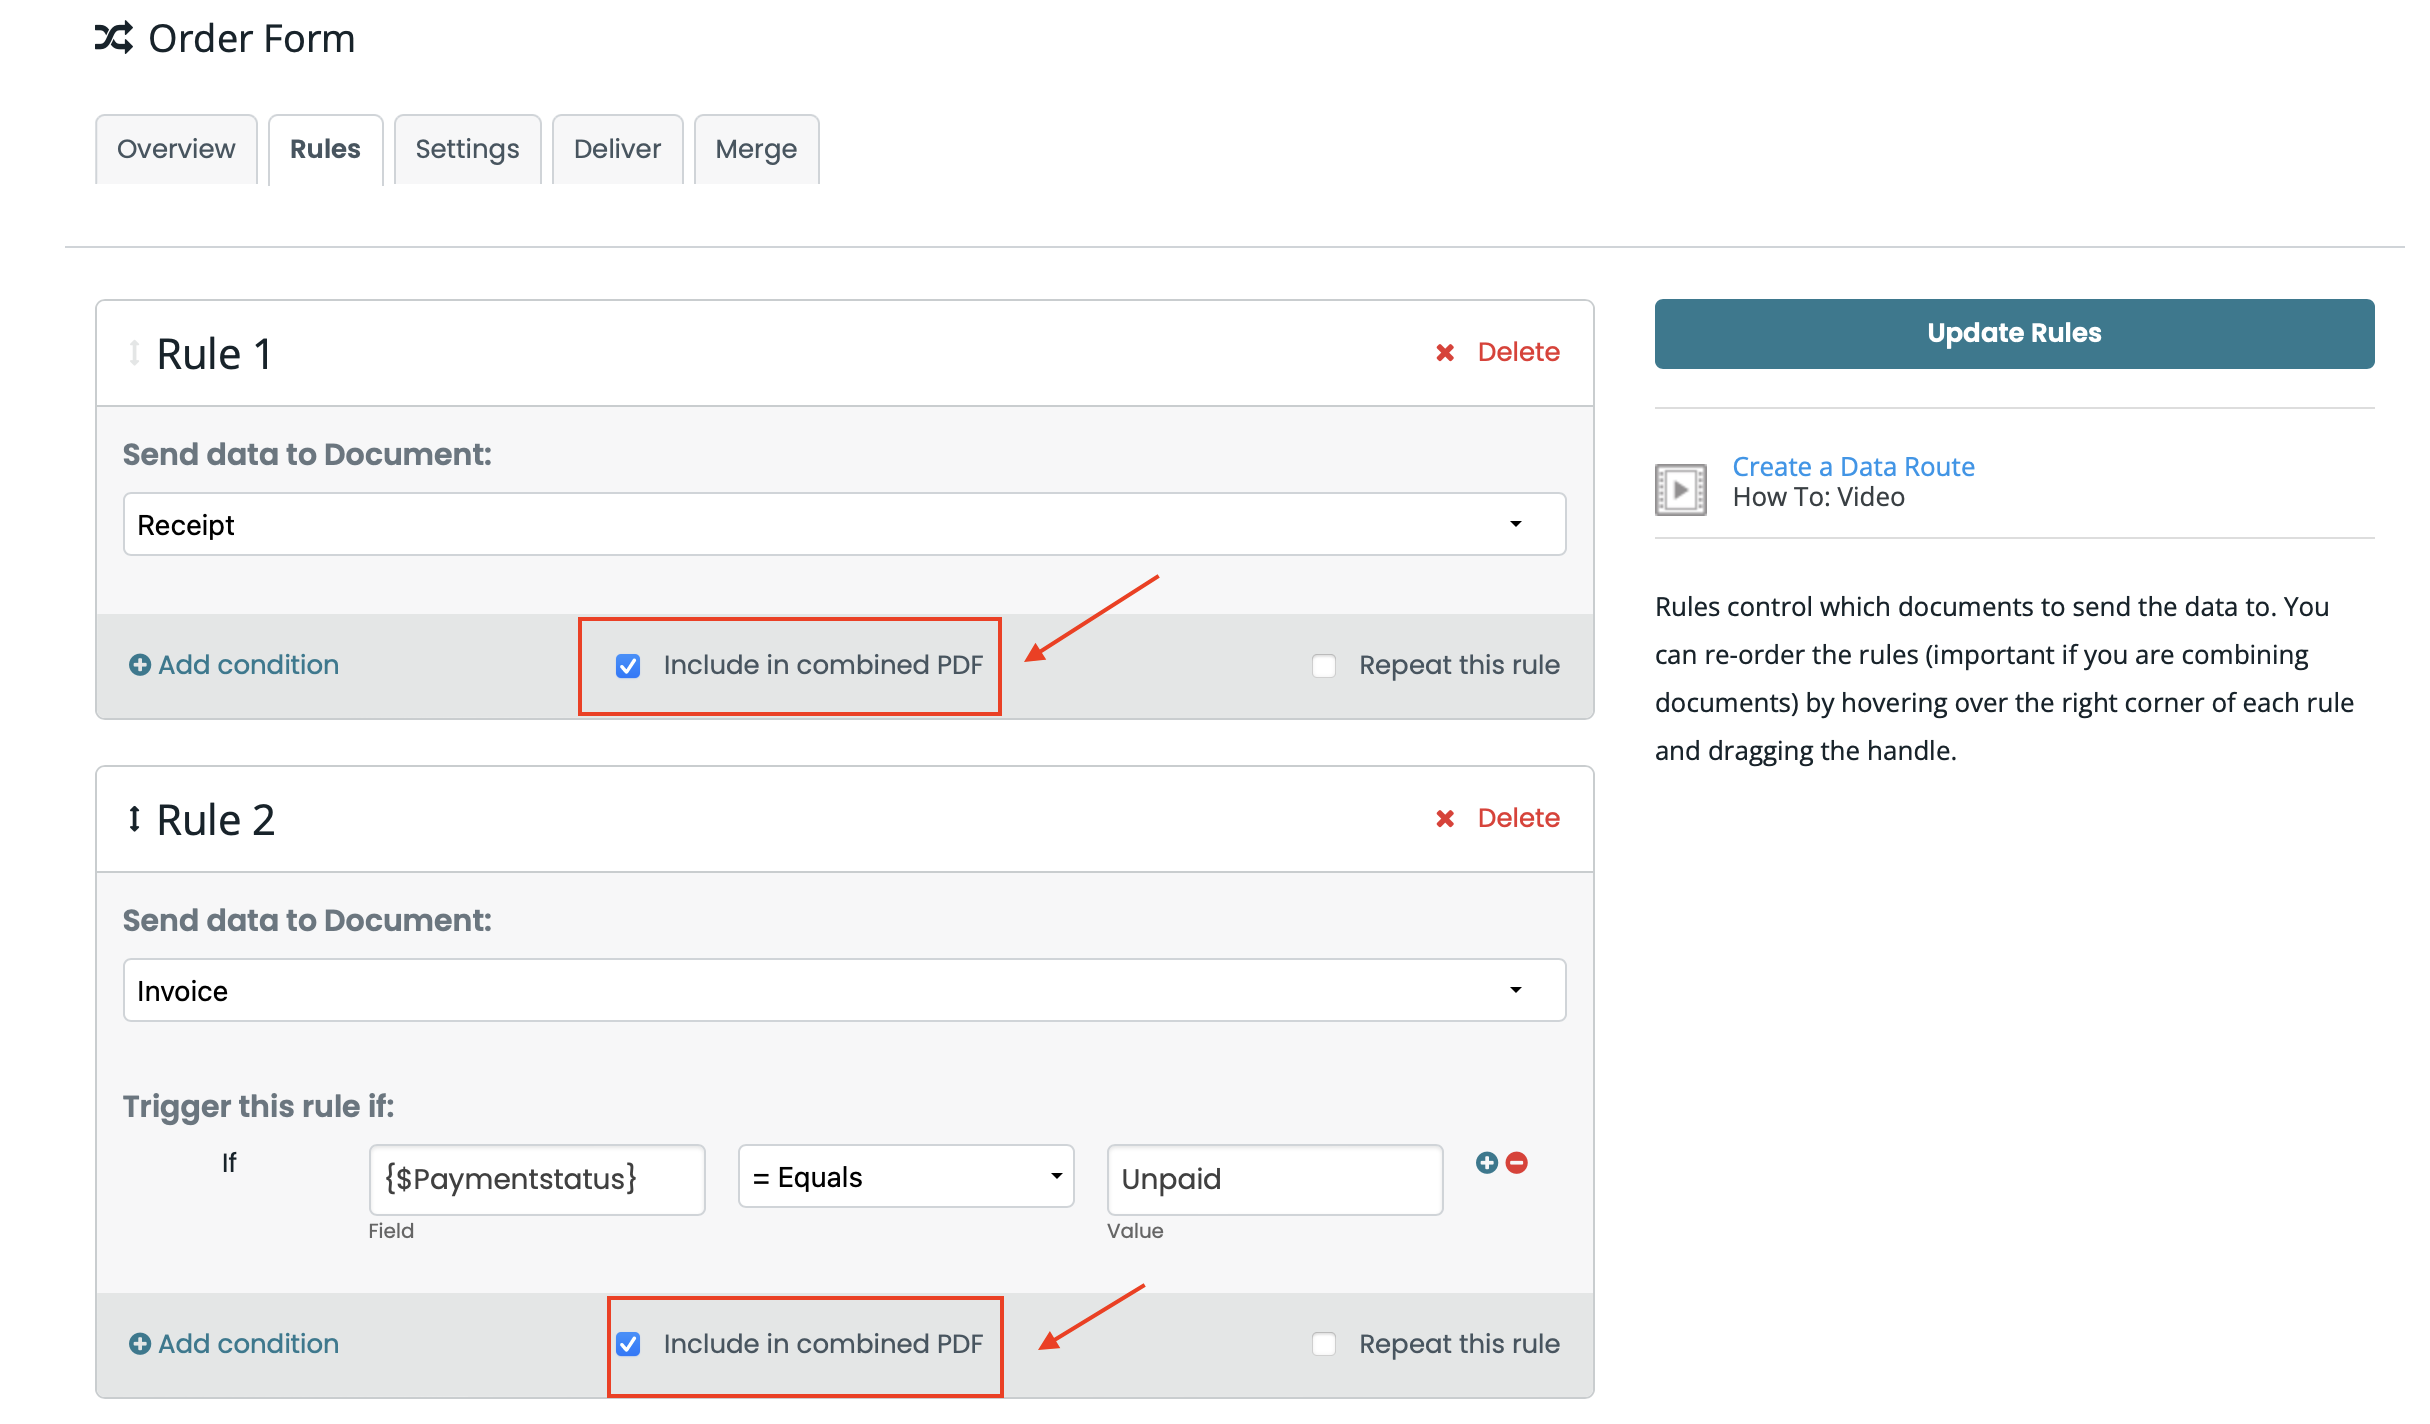This screenshot has height=1424, width=2430.
Task: Check Repeat this rule for Rule 2
Action: [1323, 1344]
